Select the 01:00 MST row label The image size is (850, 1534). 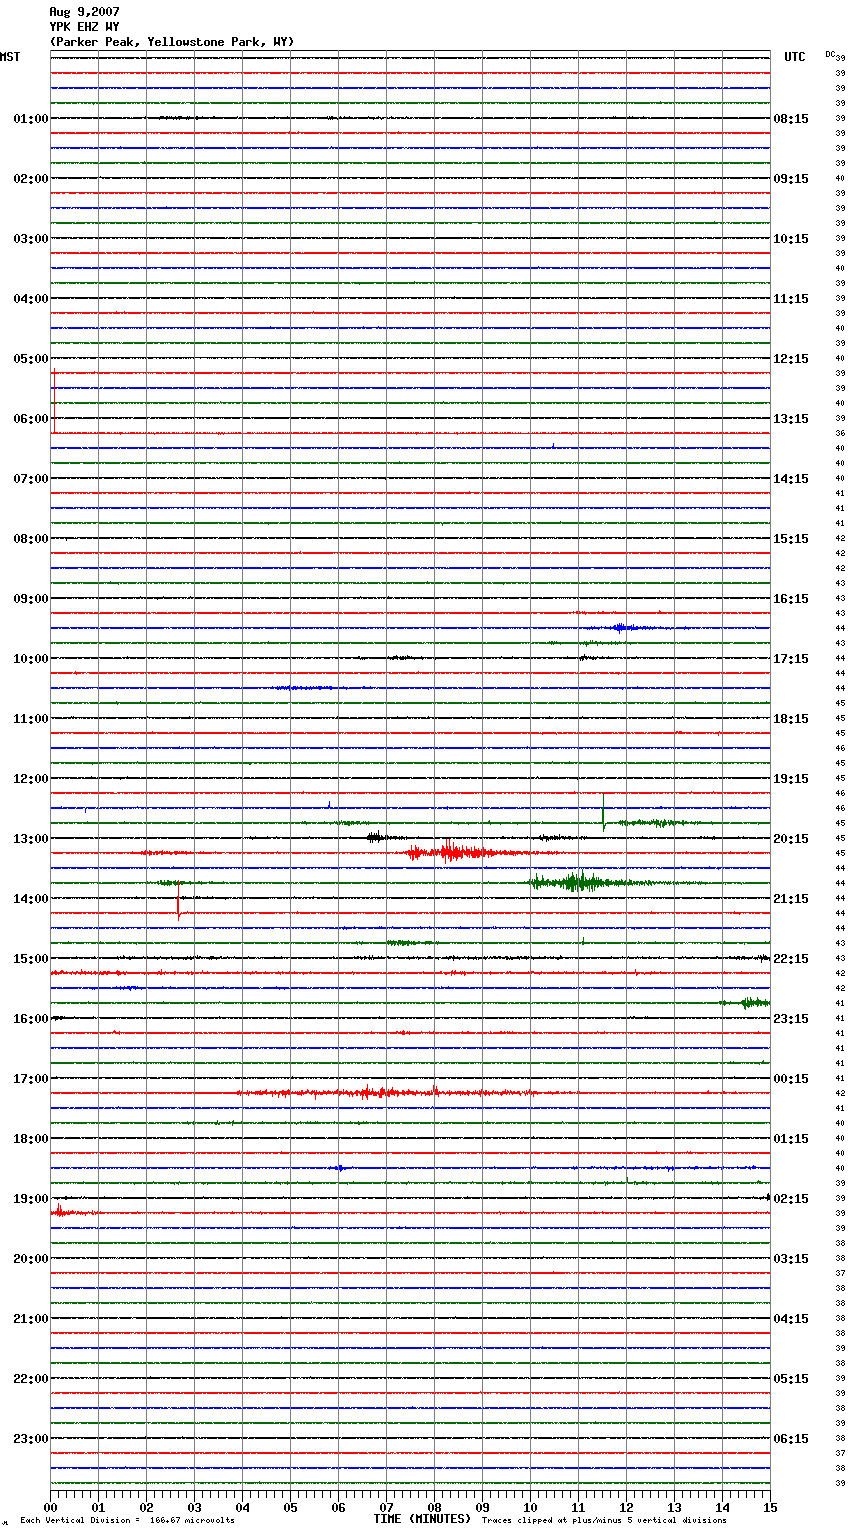pyautogui.click(x=31, y=119)
